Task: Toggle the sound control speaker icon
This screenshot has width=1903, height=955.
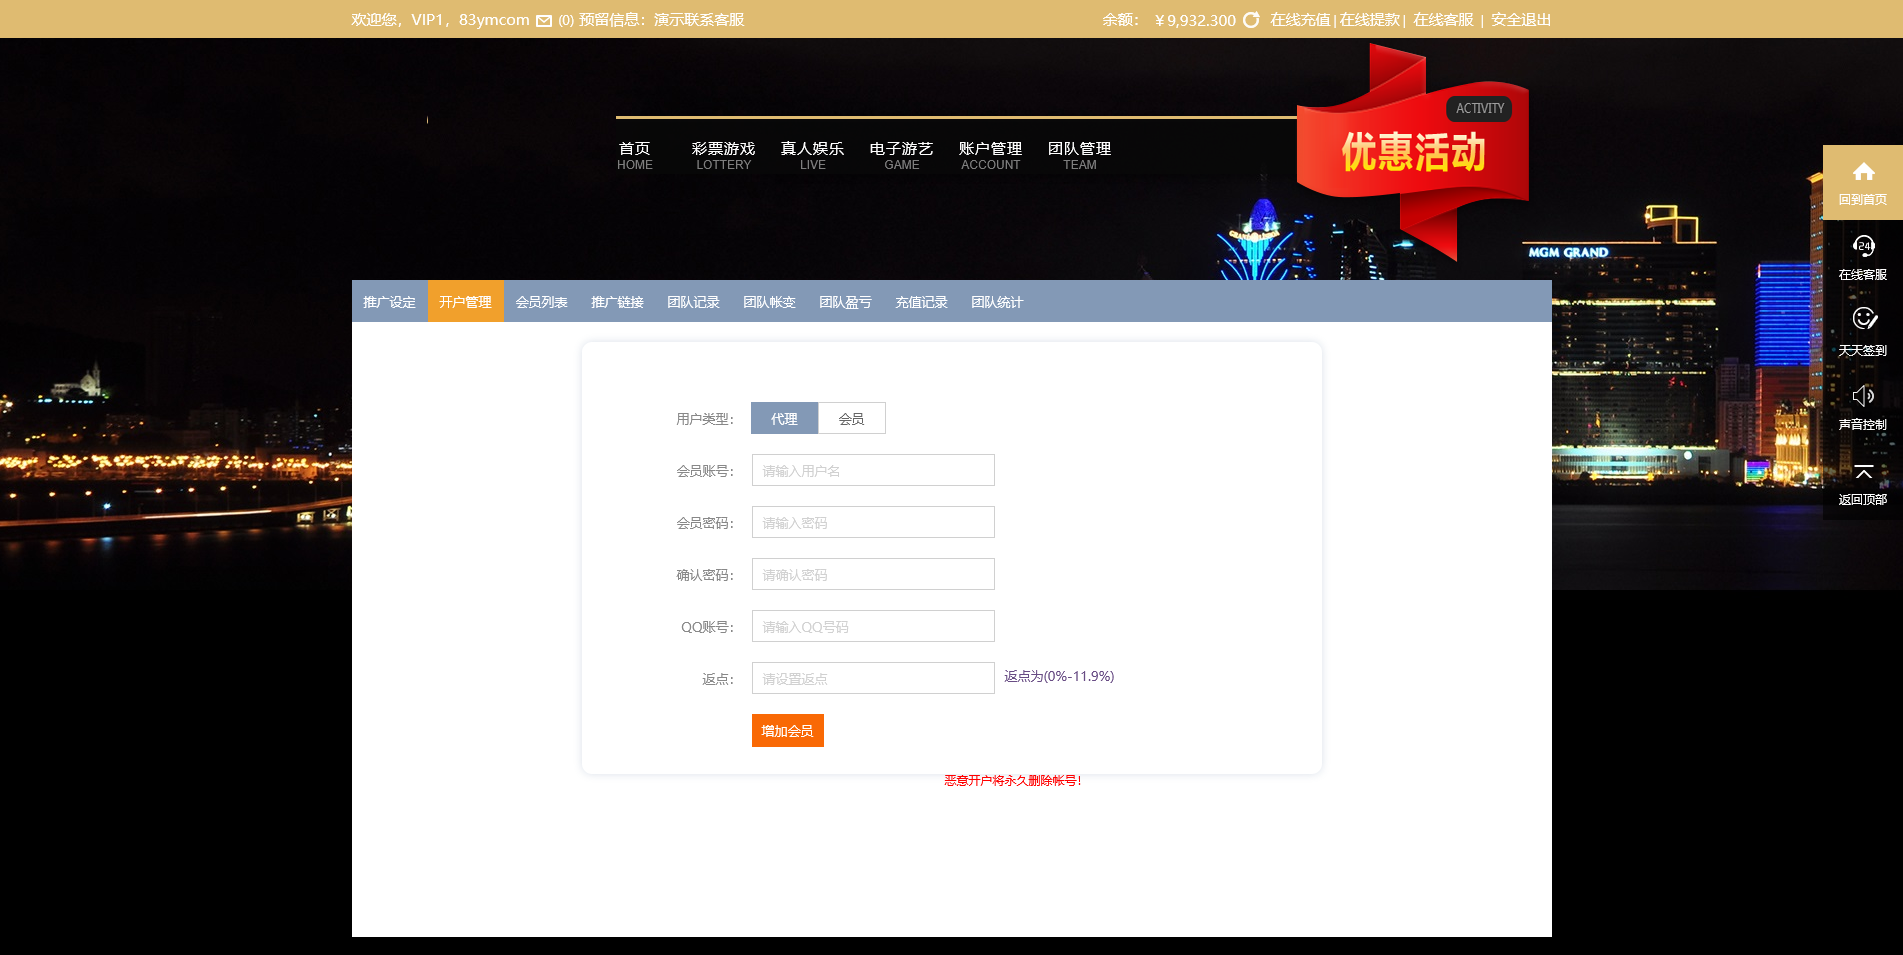Action: point(1863,396)
